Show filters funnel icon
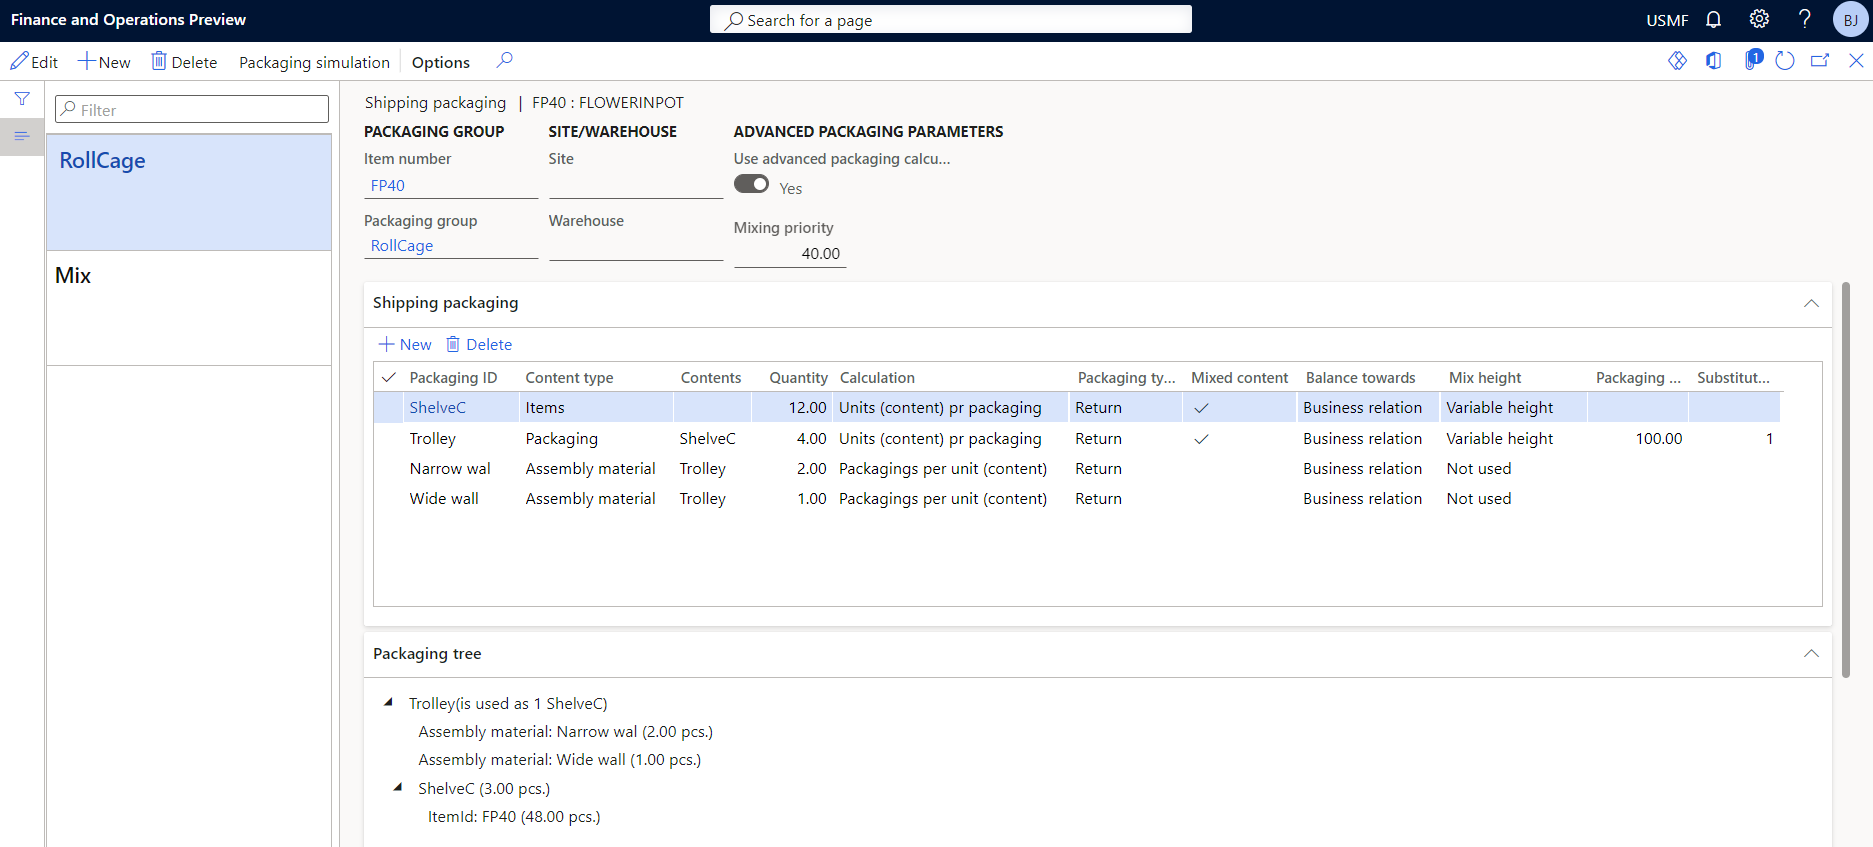Viewport: 1873px width, 847px height. tap(22, 98)
